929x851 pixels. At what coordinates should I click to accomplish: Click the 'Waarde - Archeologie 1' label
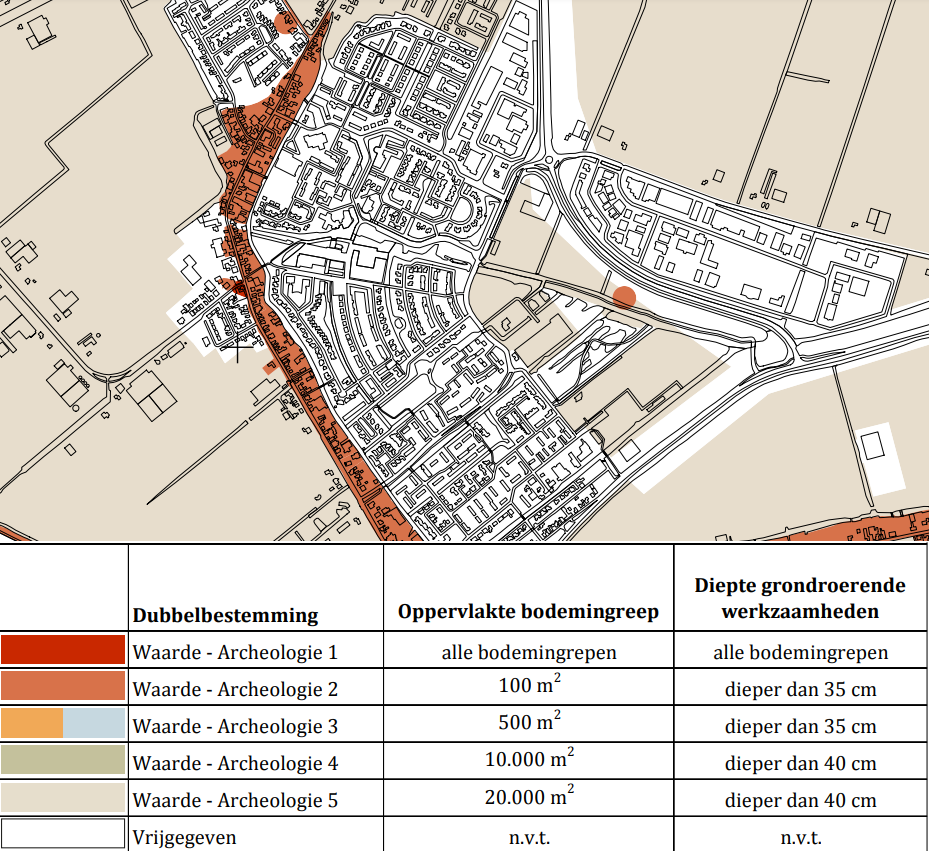(x=235, y=652)
